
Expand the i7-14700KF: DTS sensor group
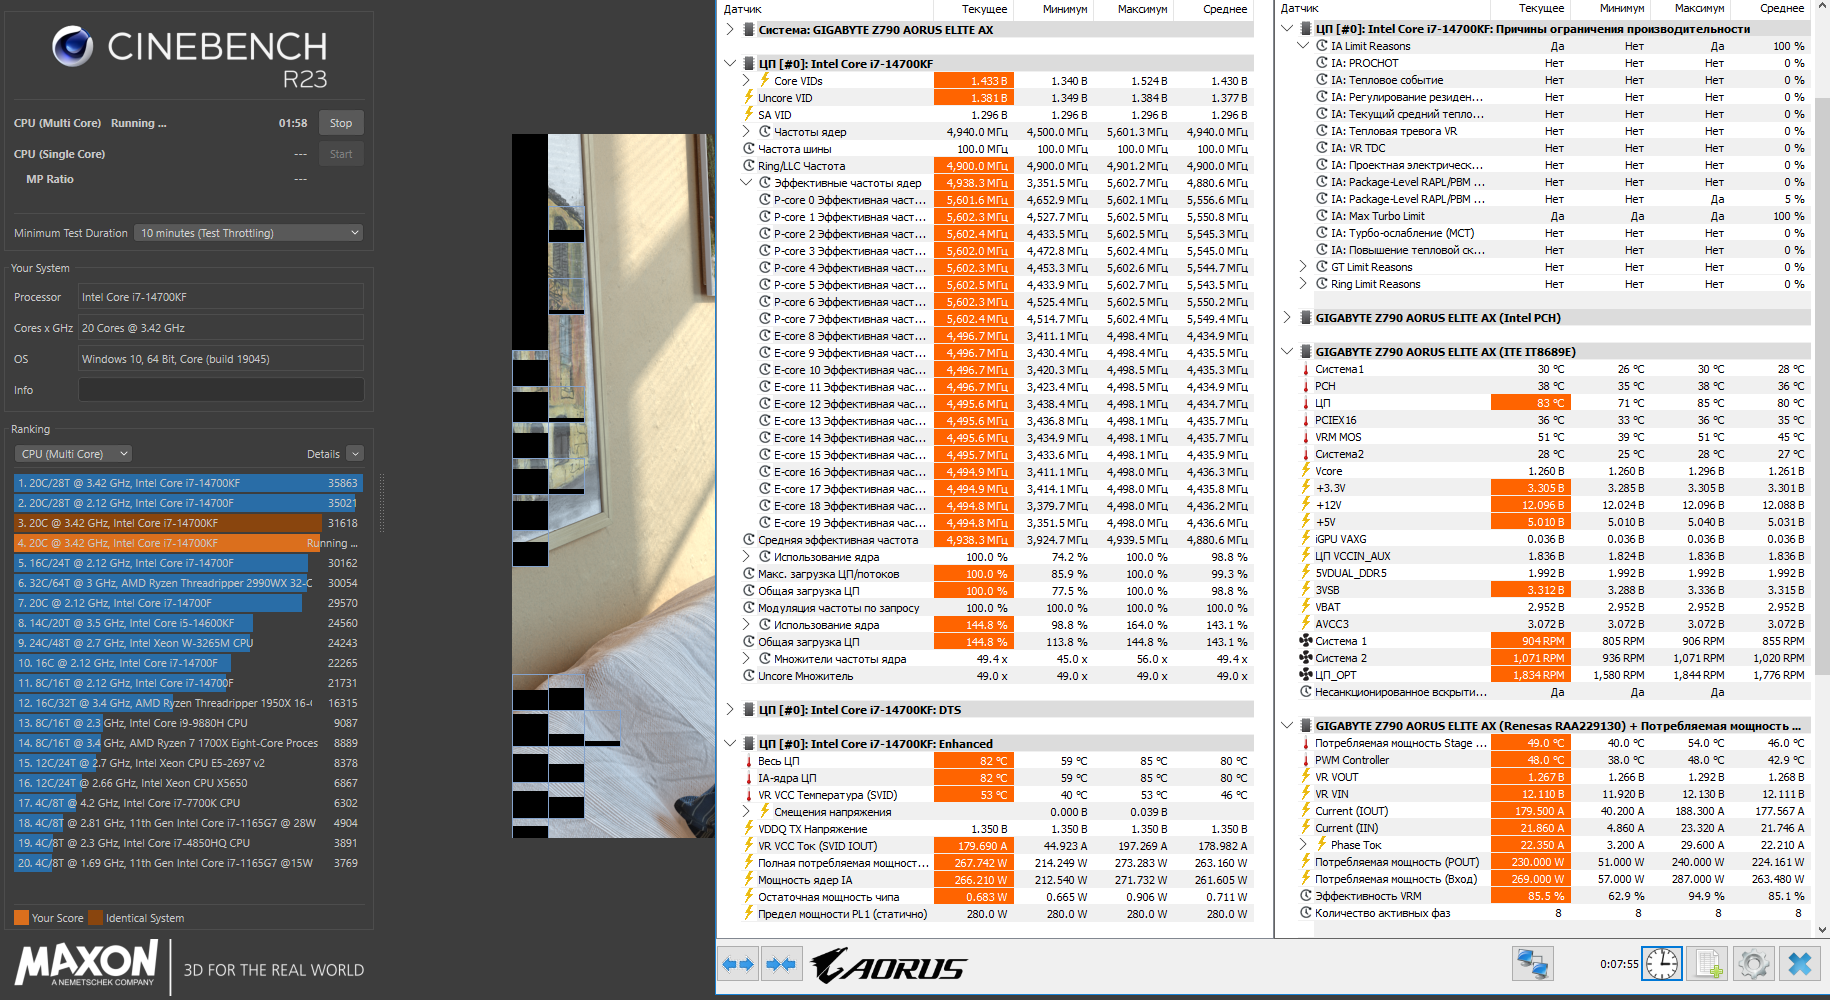pyautogui.click(x=730, y=710)
